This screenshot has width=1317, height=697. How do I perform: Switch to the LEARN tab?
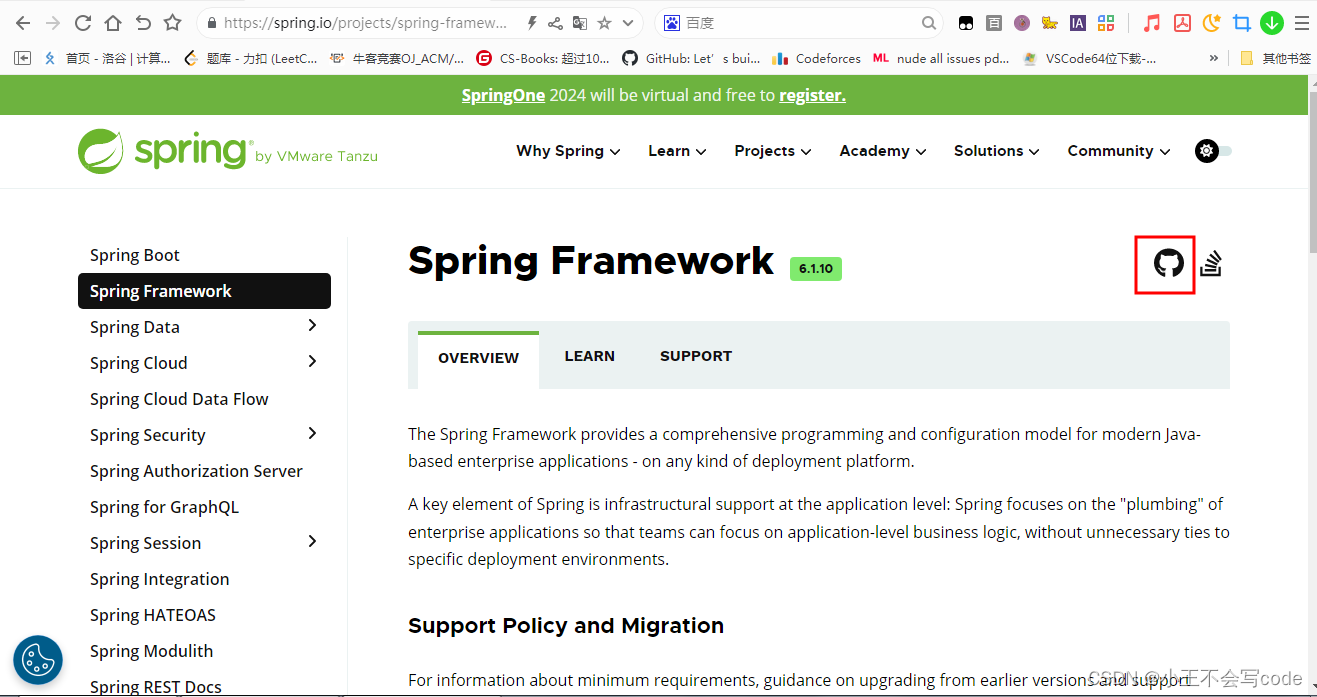[x=589, y=356]
